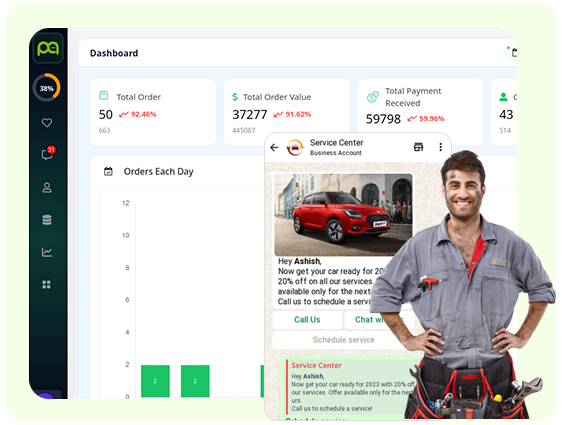Click the calendar icon beside Orders Each Day
The height and width of the screenshot is (425, 562).
[x=108, y=172]
